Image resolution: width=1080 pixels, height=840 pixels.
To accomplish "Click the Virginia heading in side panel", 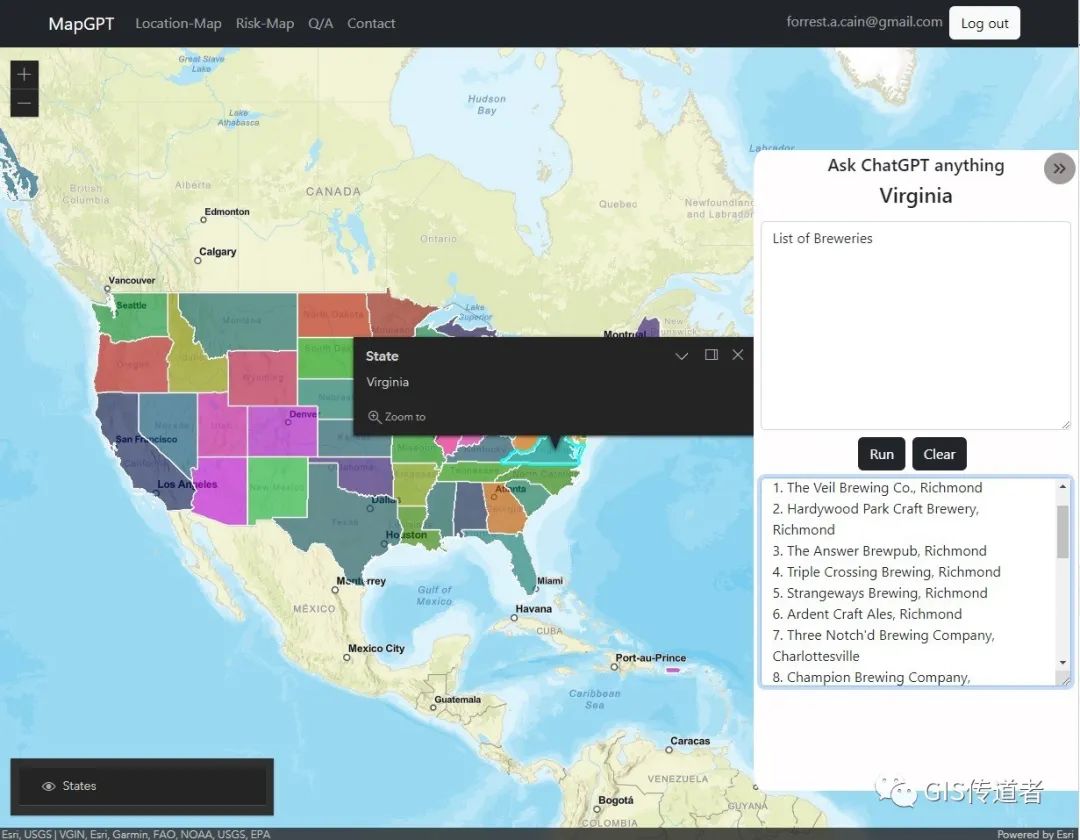I will [x=915, y=196].
